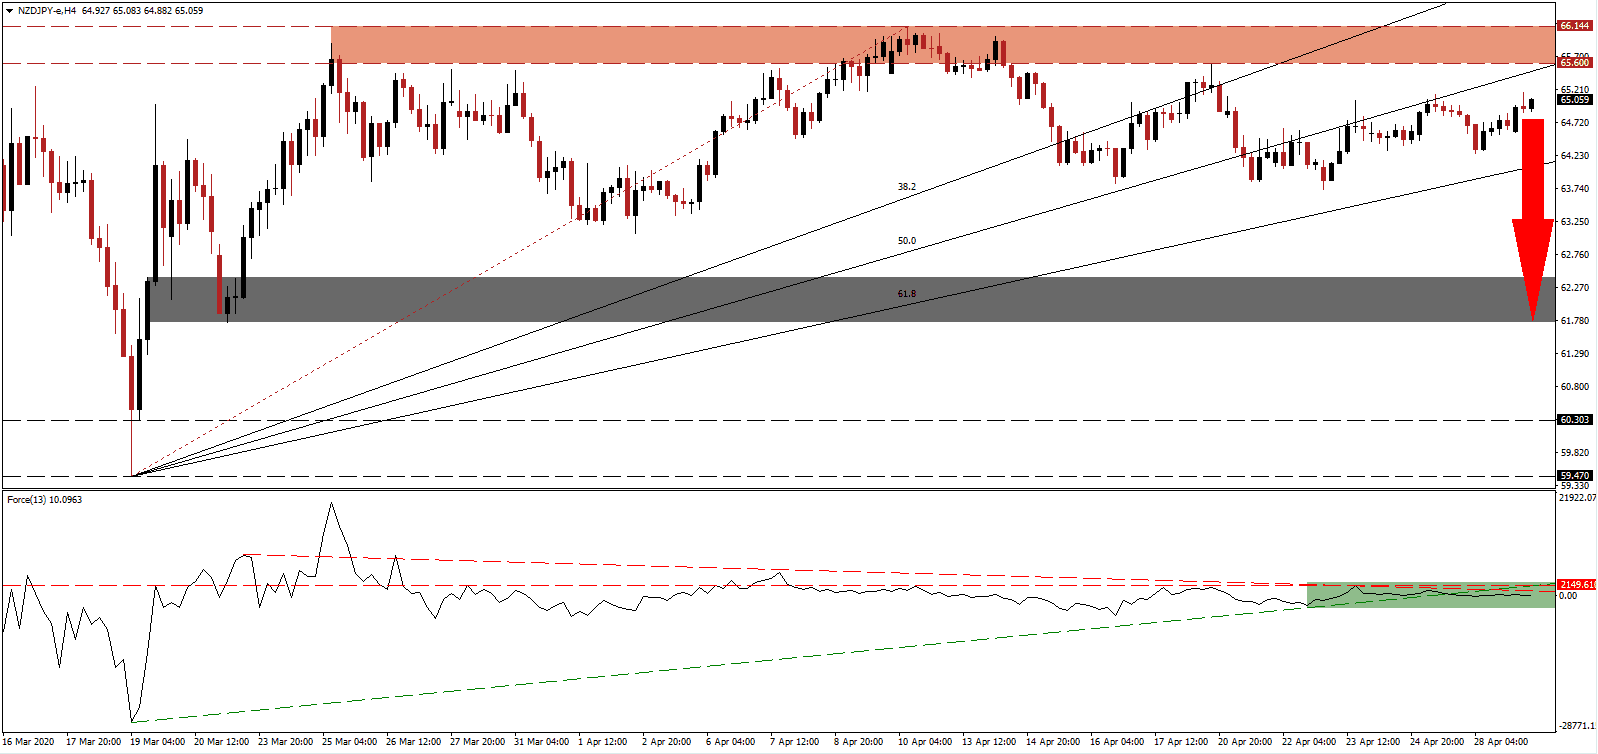Select the orange-red resistance zone rectangle
Viewport: 1598px width, 754px height.
coord(940,45)
